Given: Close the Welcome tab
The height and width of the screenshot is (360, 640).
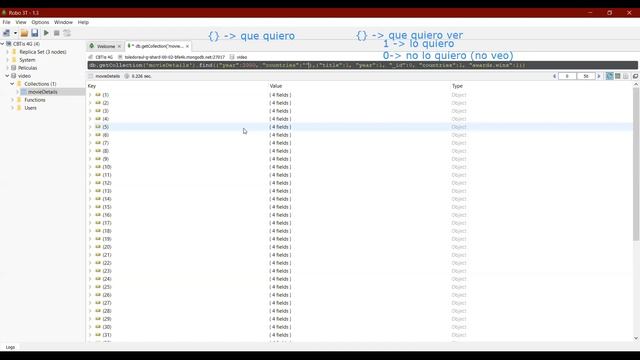Looking at the screenshot, I should [x=119, y=47].
